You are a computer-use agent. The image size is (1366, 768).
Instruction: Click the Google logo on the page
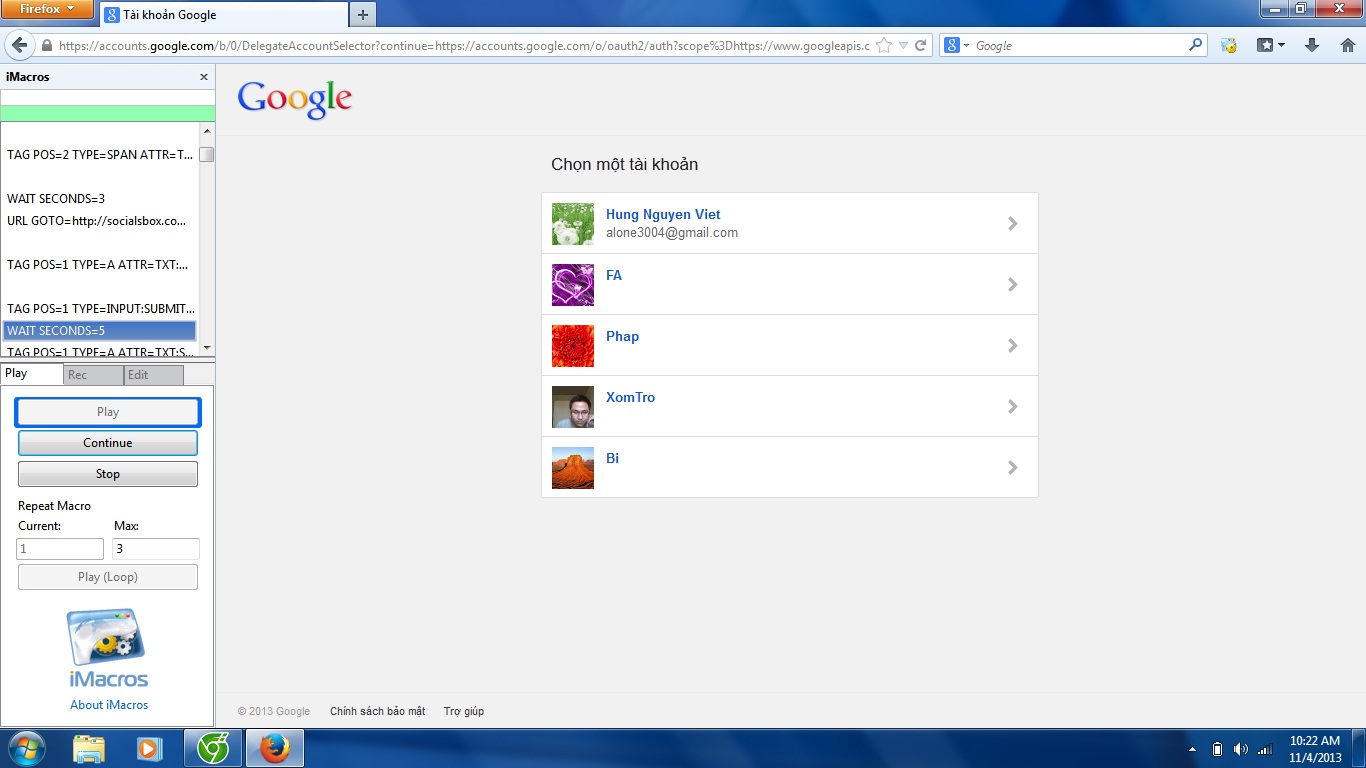click(x=295, y=99)
